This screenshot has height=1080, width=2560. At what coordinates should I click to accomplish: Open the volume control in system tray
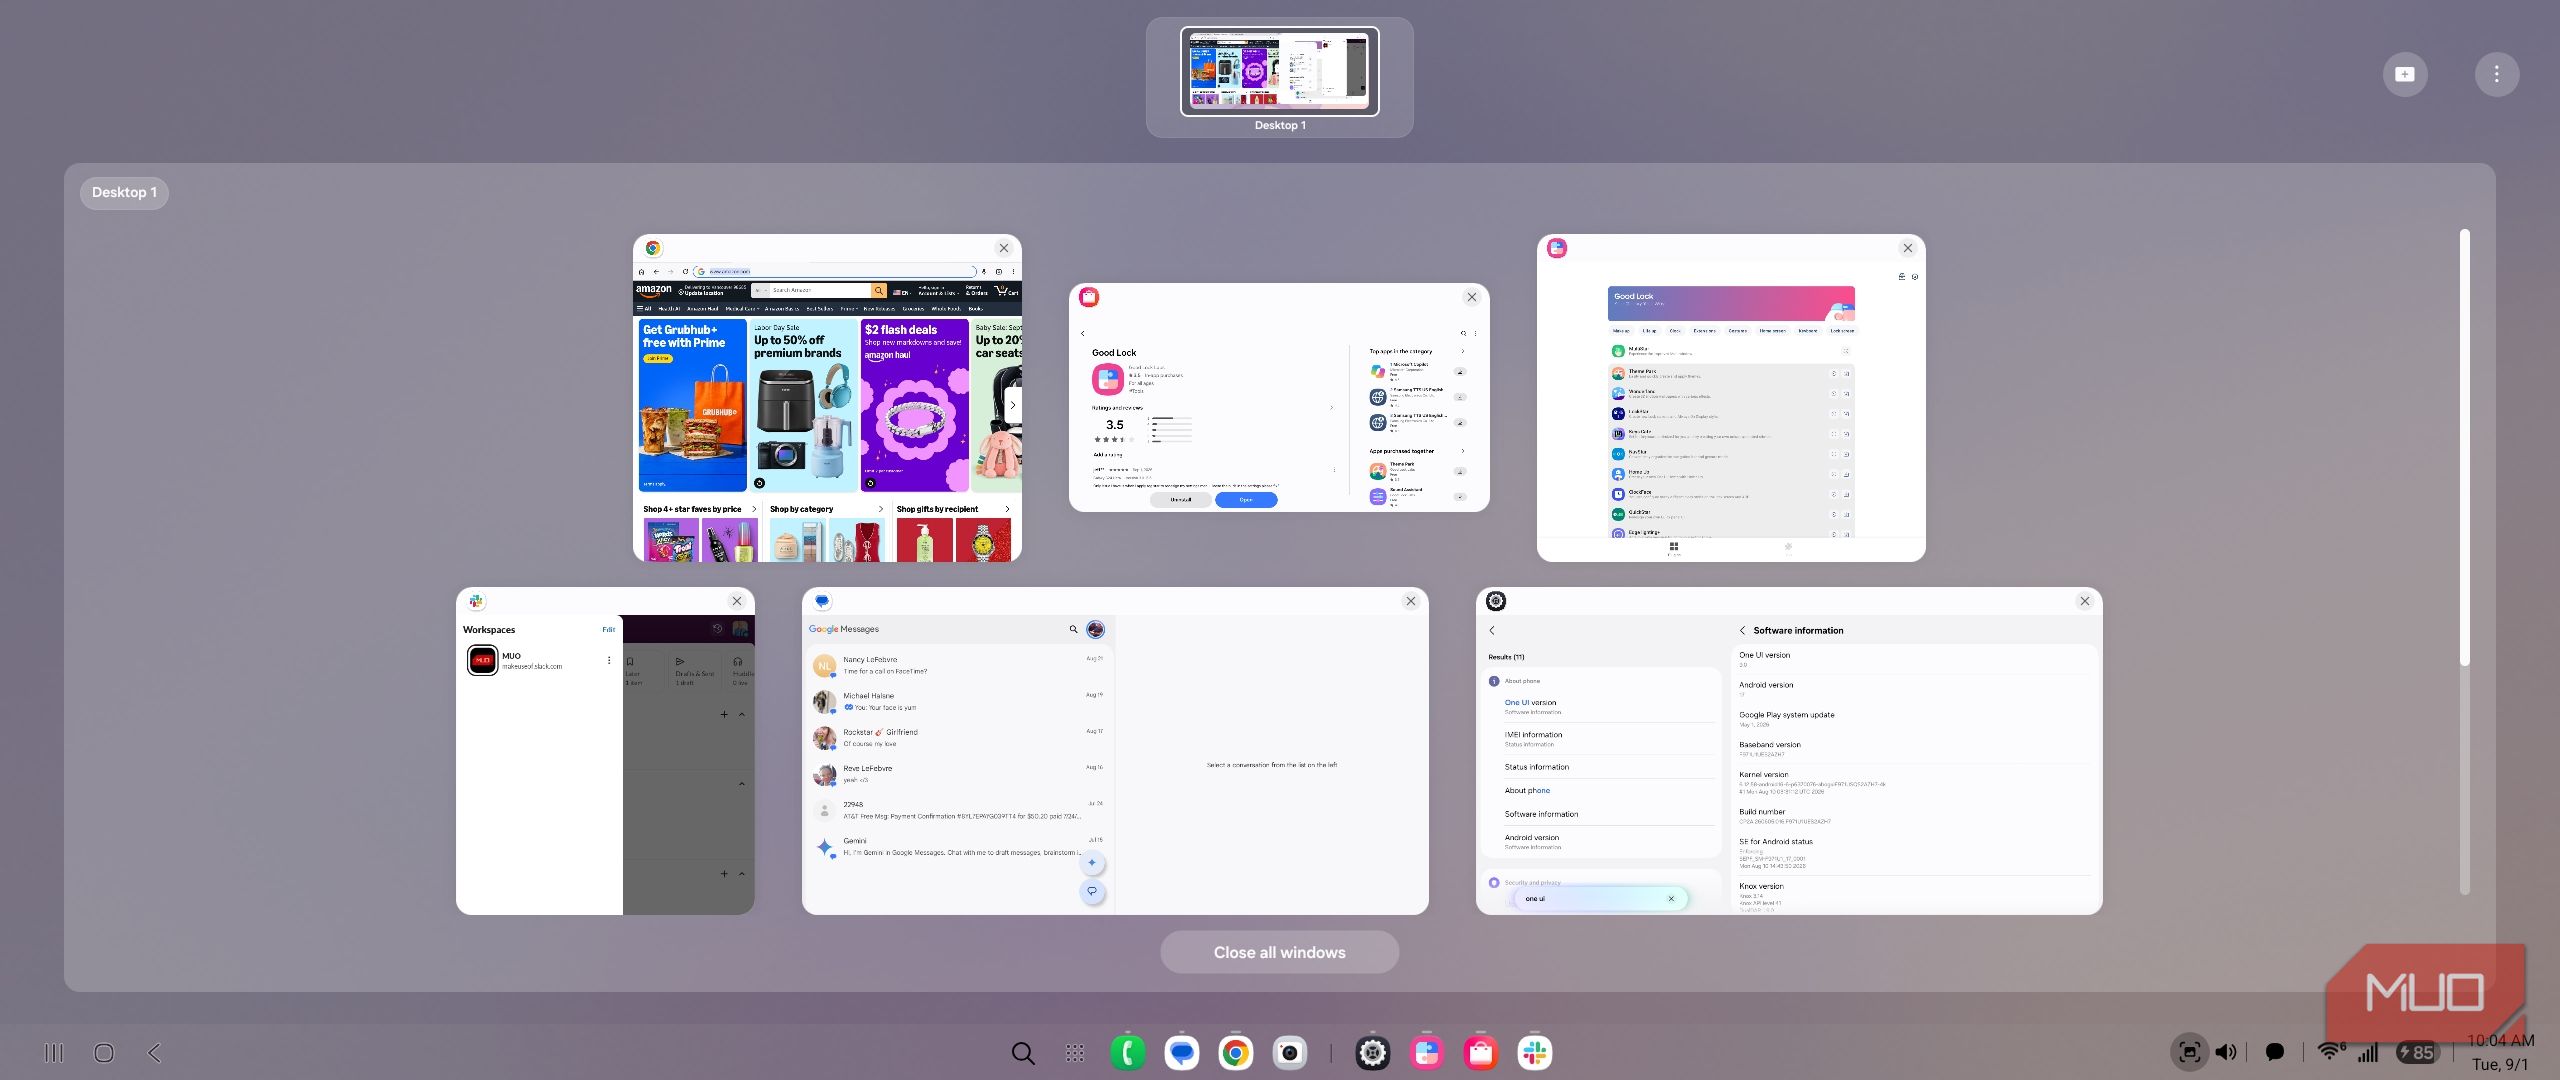click(2226, 1052)
